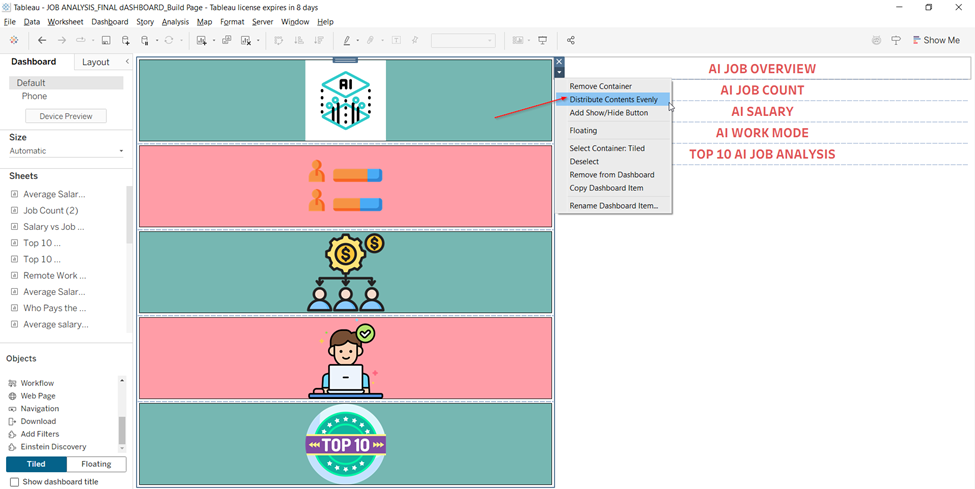
Task: Click the Save icon in toolbar
Action: point(106,40)
